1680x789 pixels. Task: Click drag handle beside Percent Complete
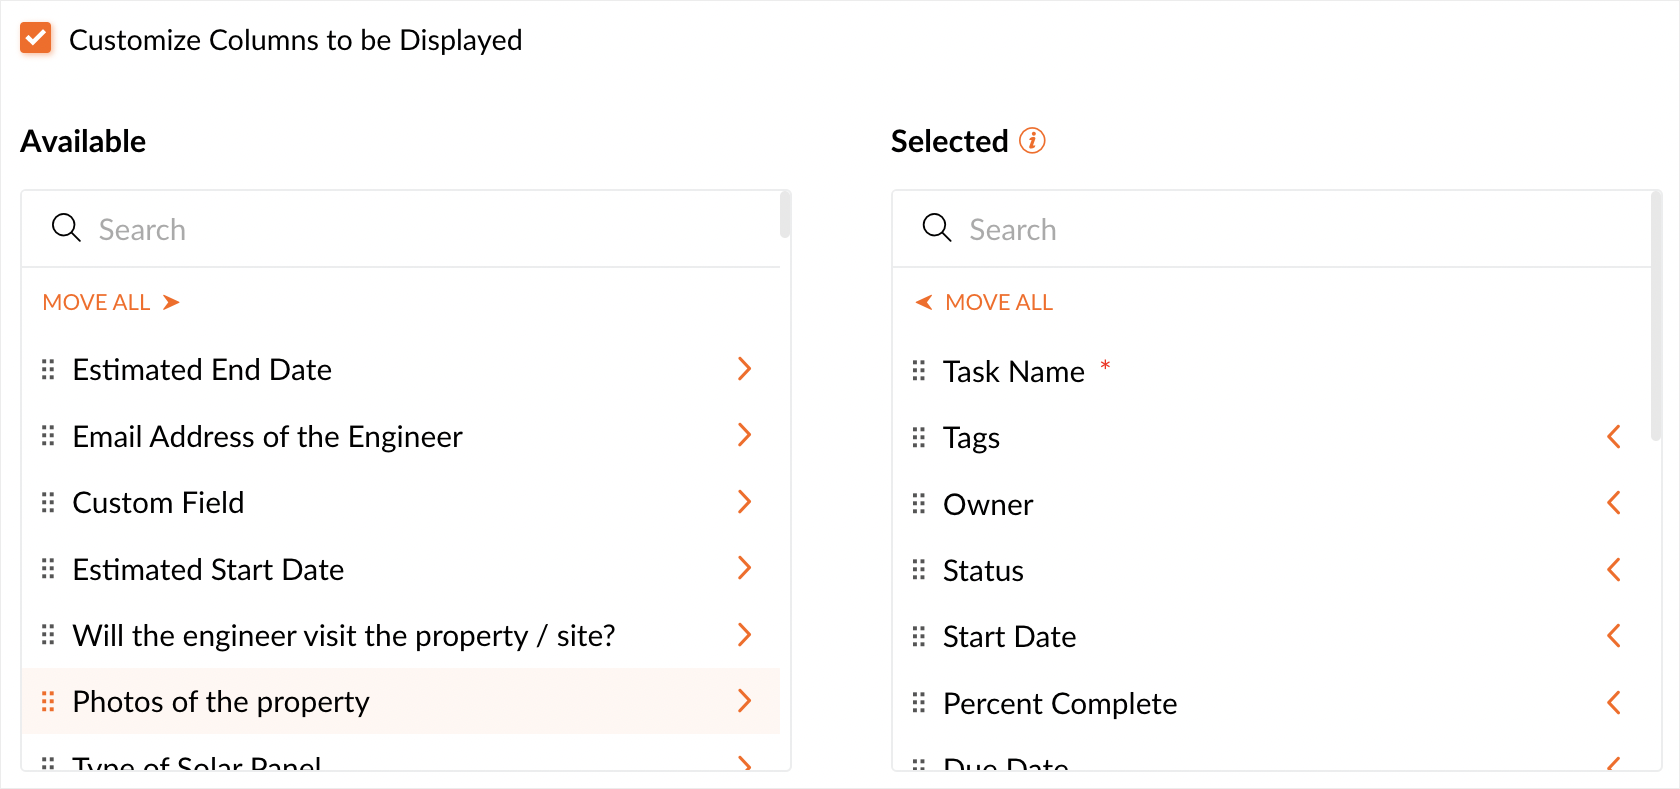click(x=919, y=704)
